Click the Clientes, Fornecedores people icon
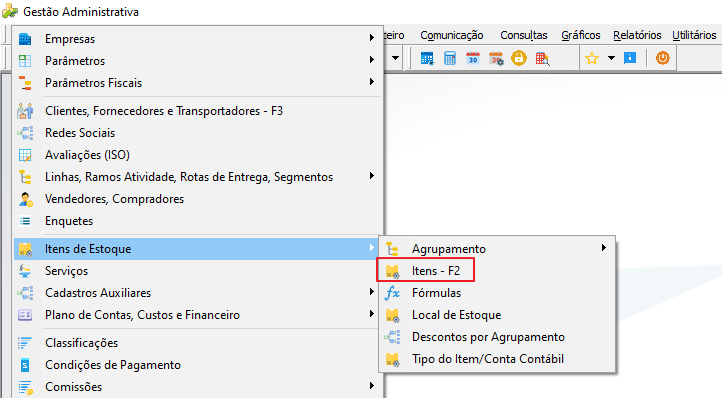This screenshot has width=722, height=398. click(25, 111)
